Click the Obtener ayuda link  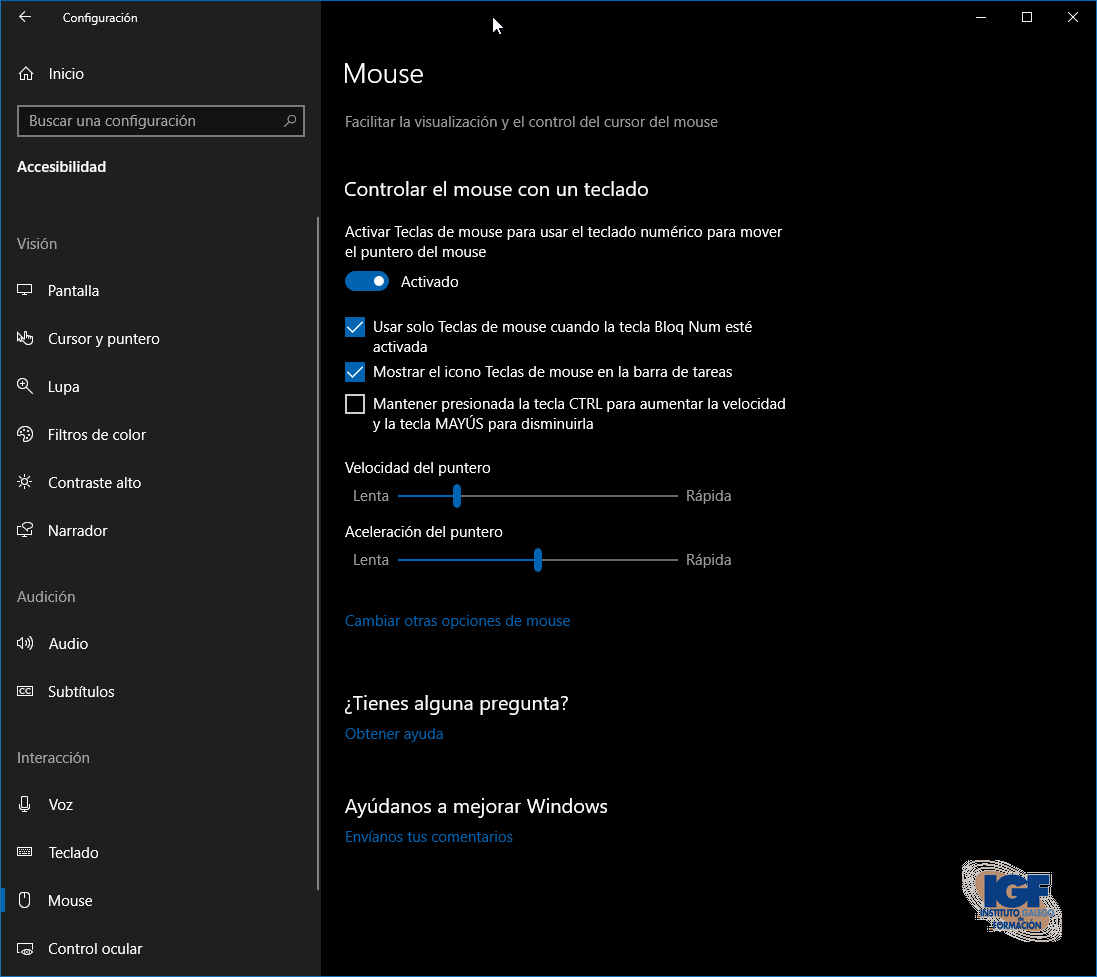click(x=394, y=734)
